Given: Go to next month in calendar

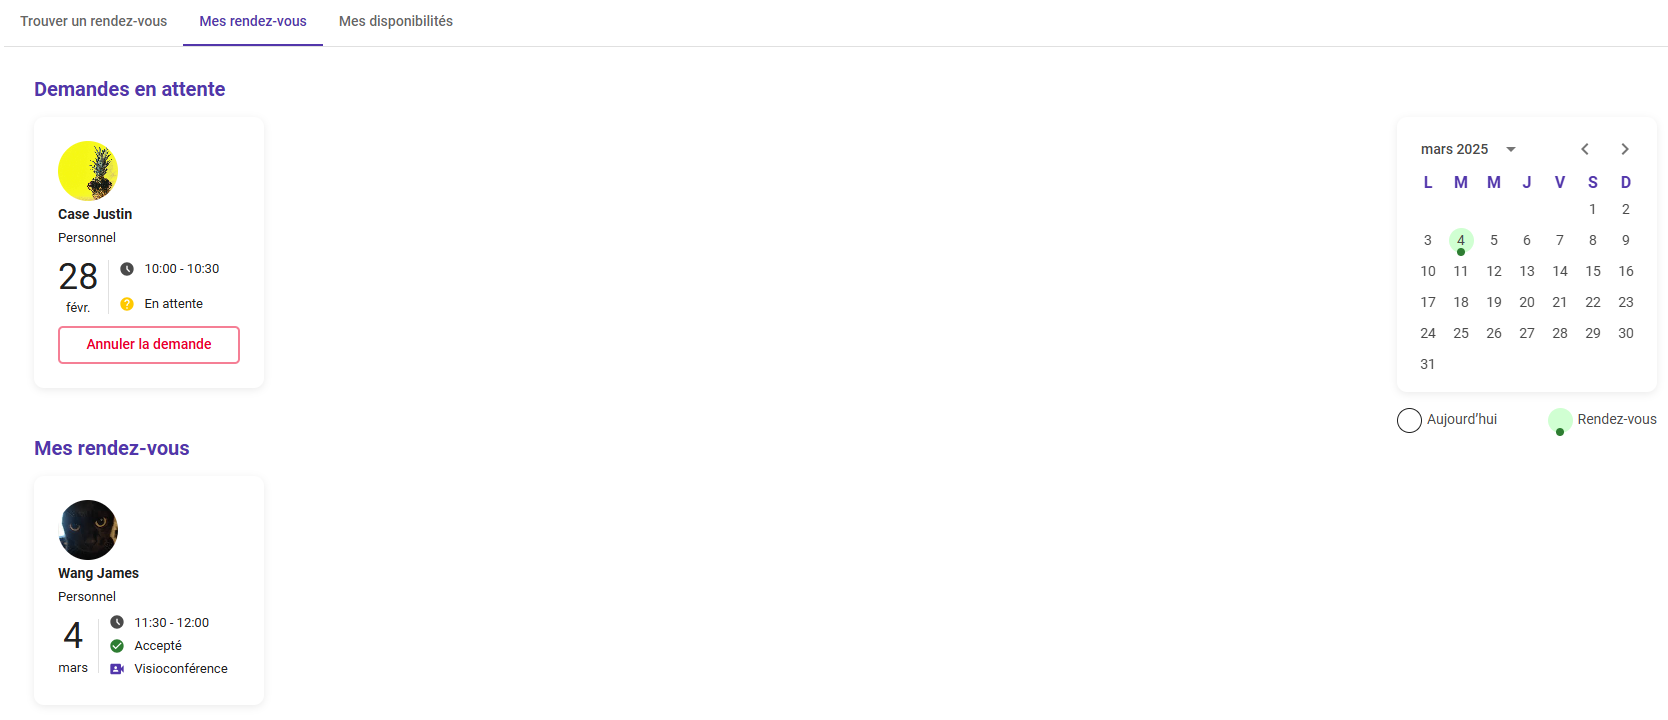Looking at the screenshot, I should [x=1625, y=149].
